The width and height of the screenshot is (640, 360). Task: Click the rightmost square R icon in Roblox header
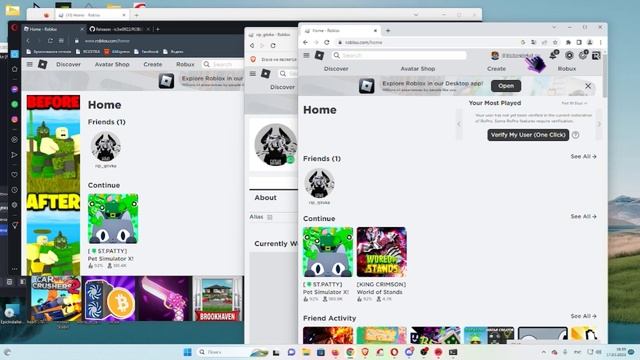point(596,55)
